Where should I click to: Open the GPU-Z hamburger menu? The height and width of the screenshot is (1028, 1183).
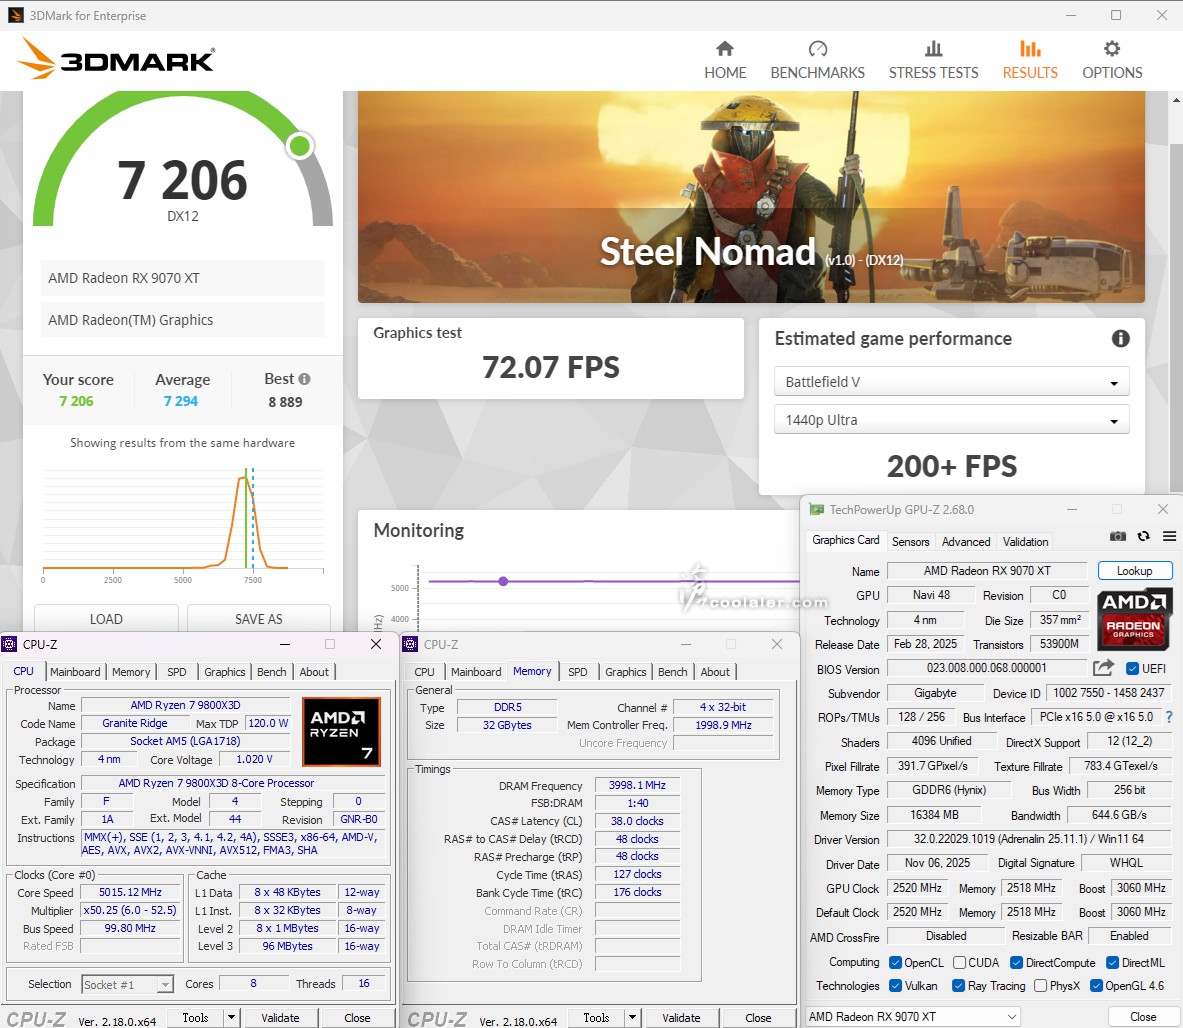[x=1168, y=537]
